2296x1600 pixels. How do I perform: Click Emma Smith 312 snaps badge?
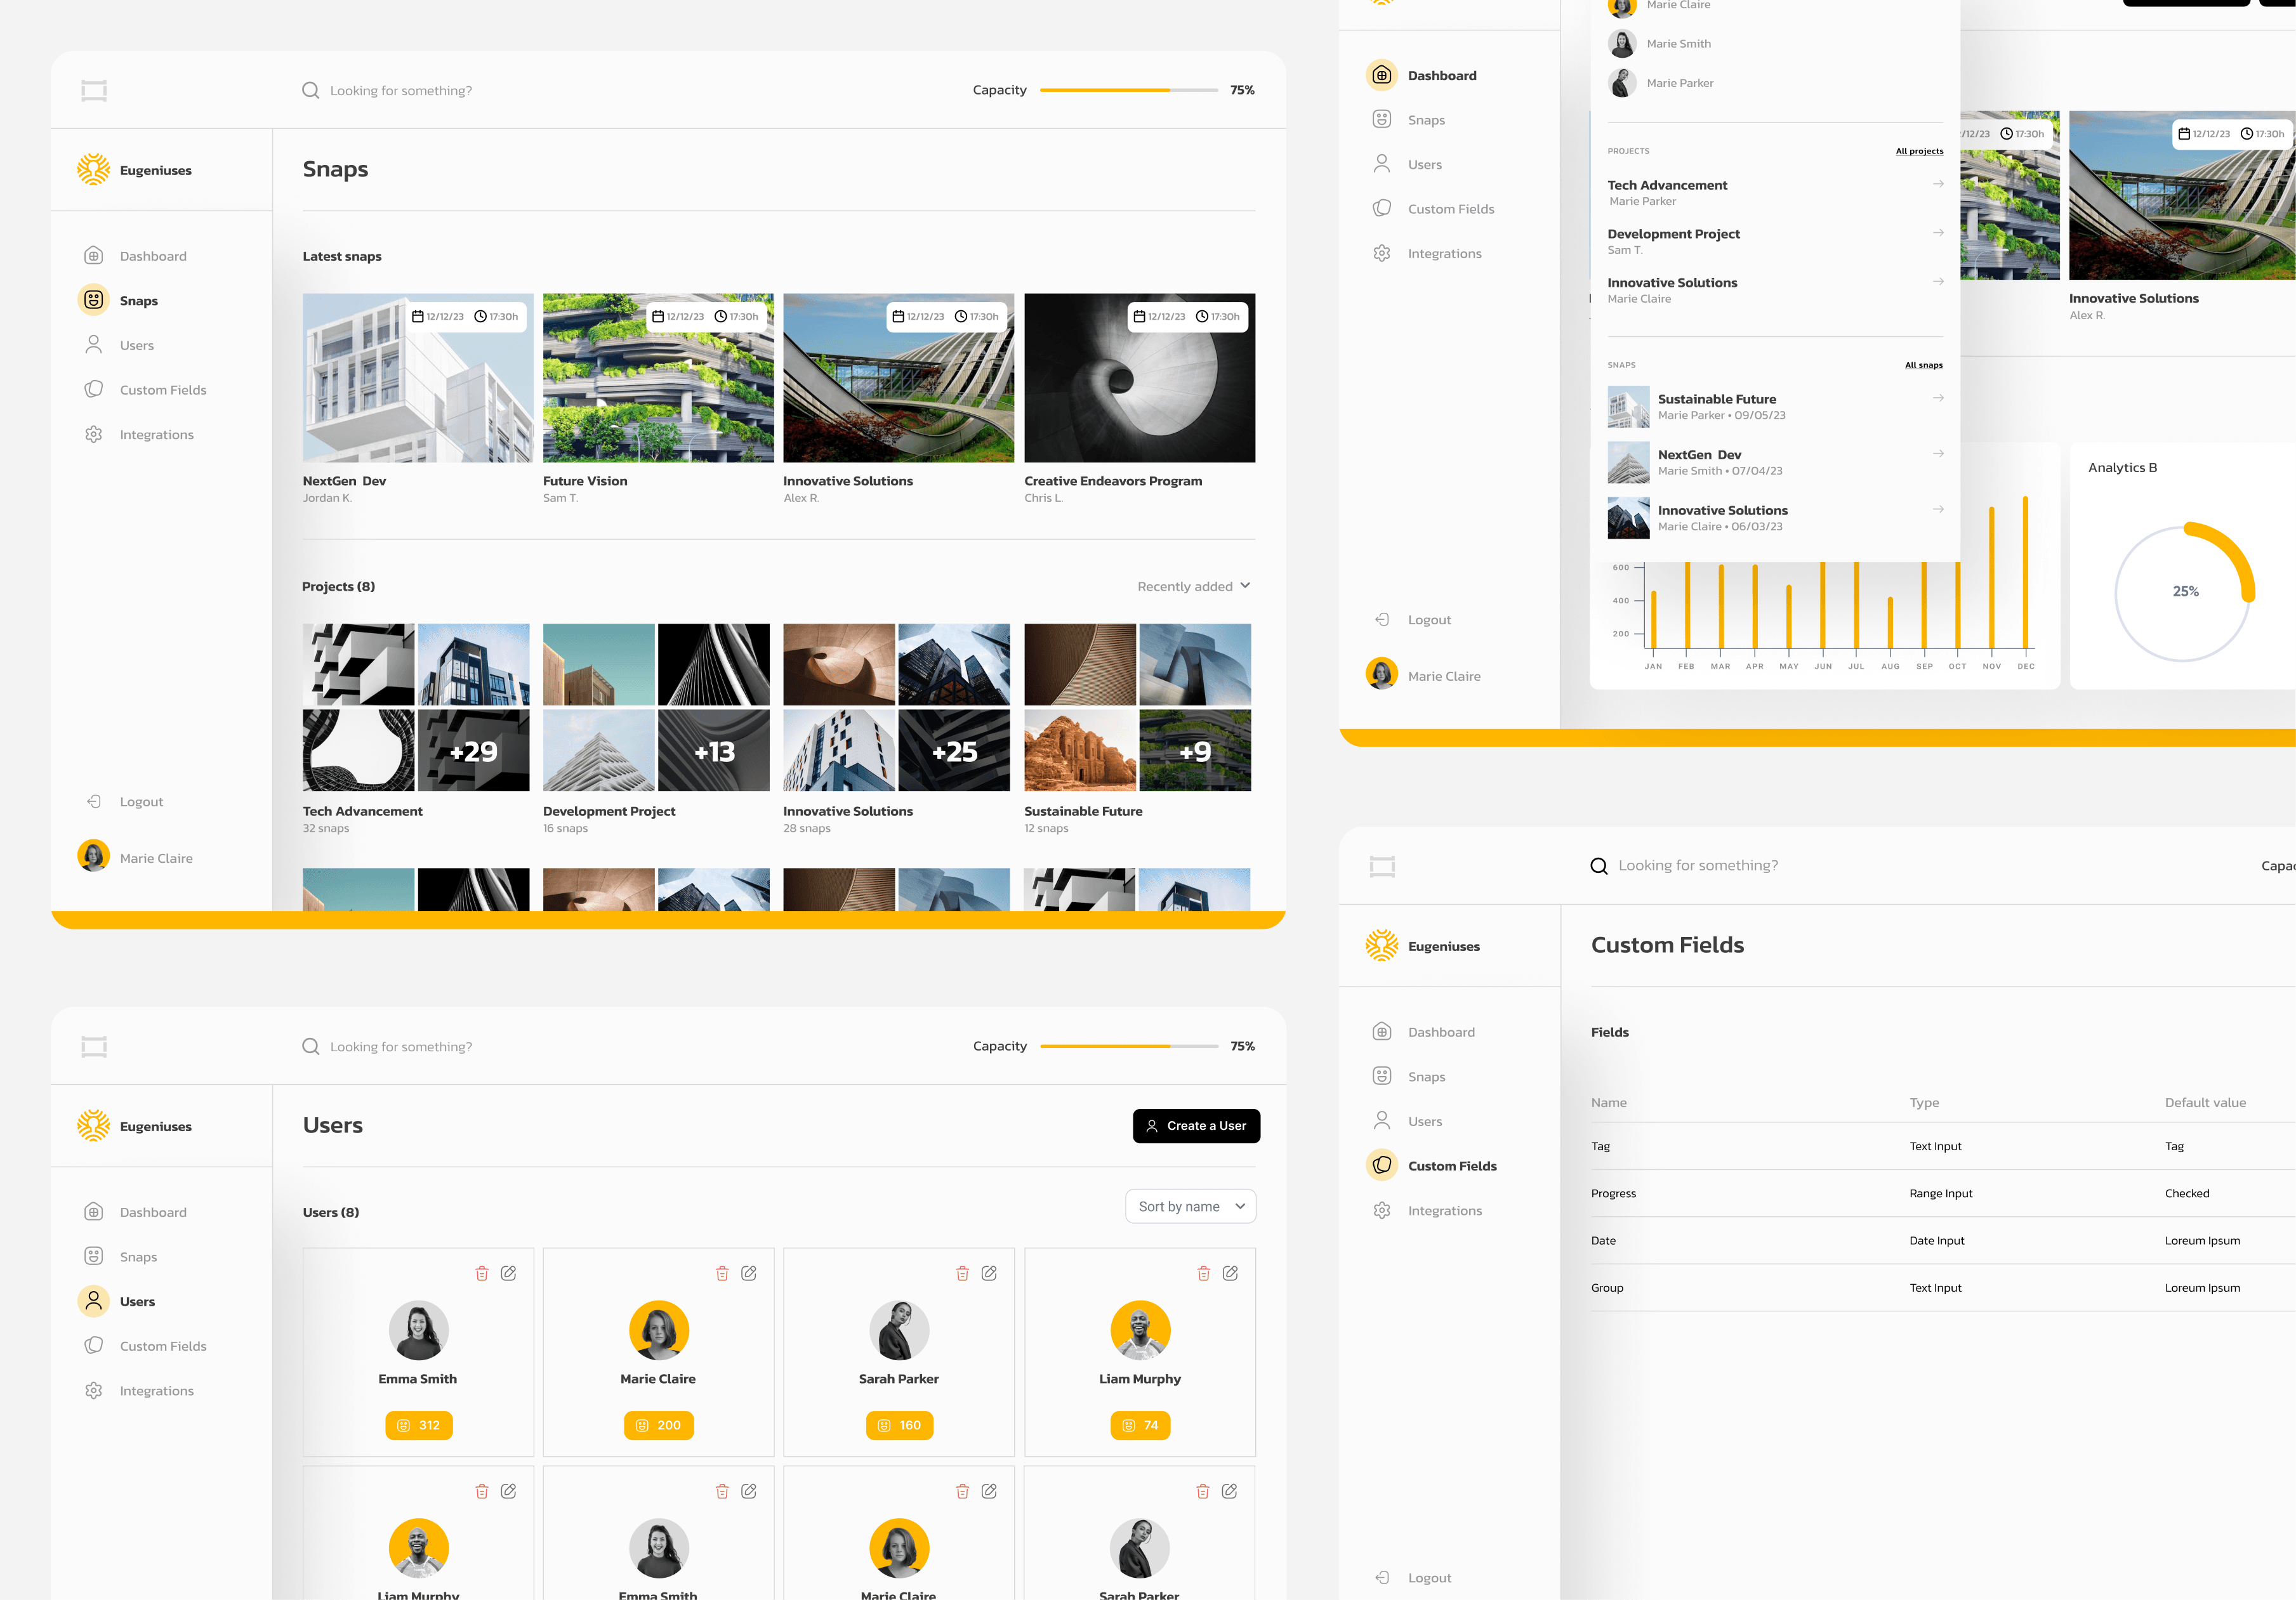(x=419, y=1425)
